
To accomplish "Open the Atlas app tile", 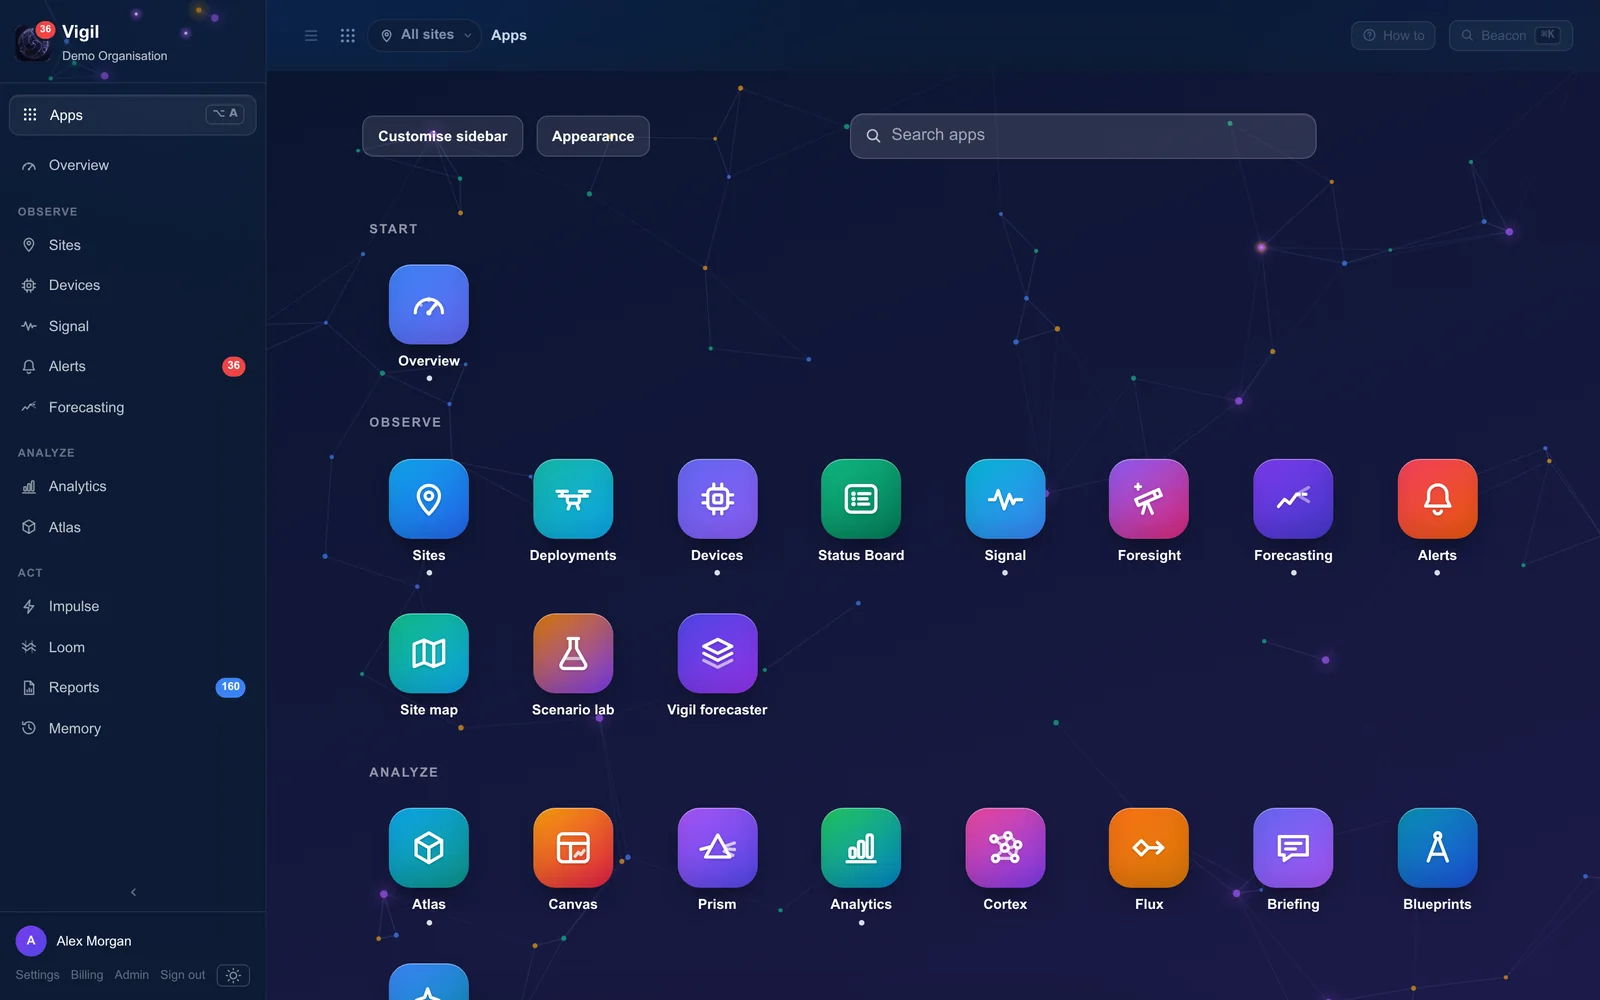I will (x=429, y=847).
